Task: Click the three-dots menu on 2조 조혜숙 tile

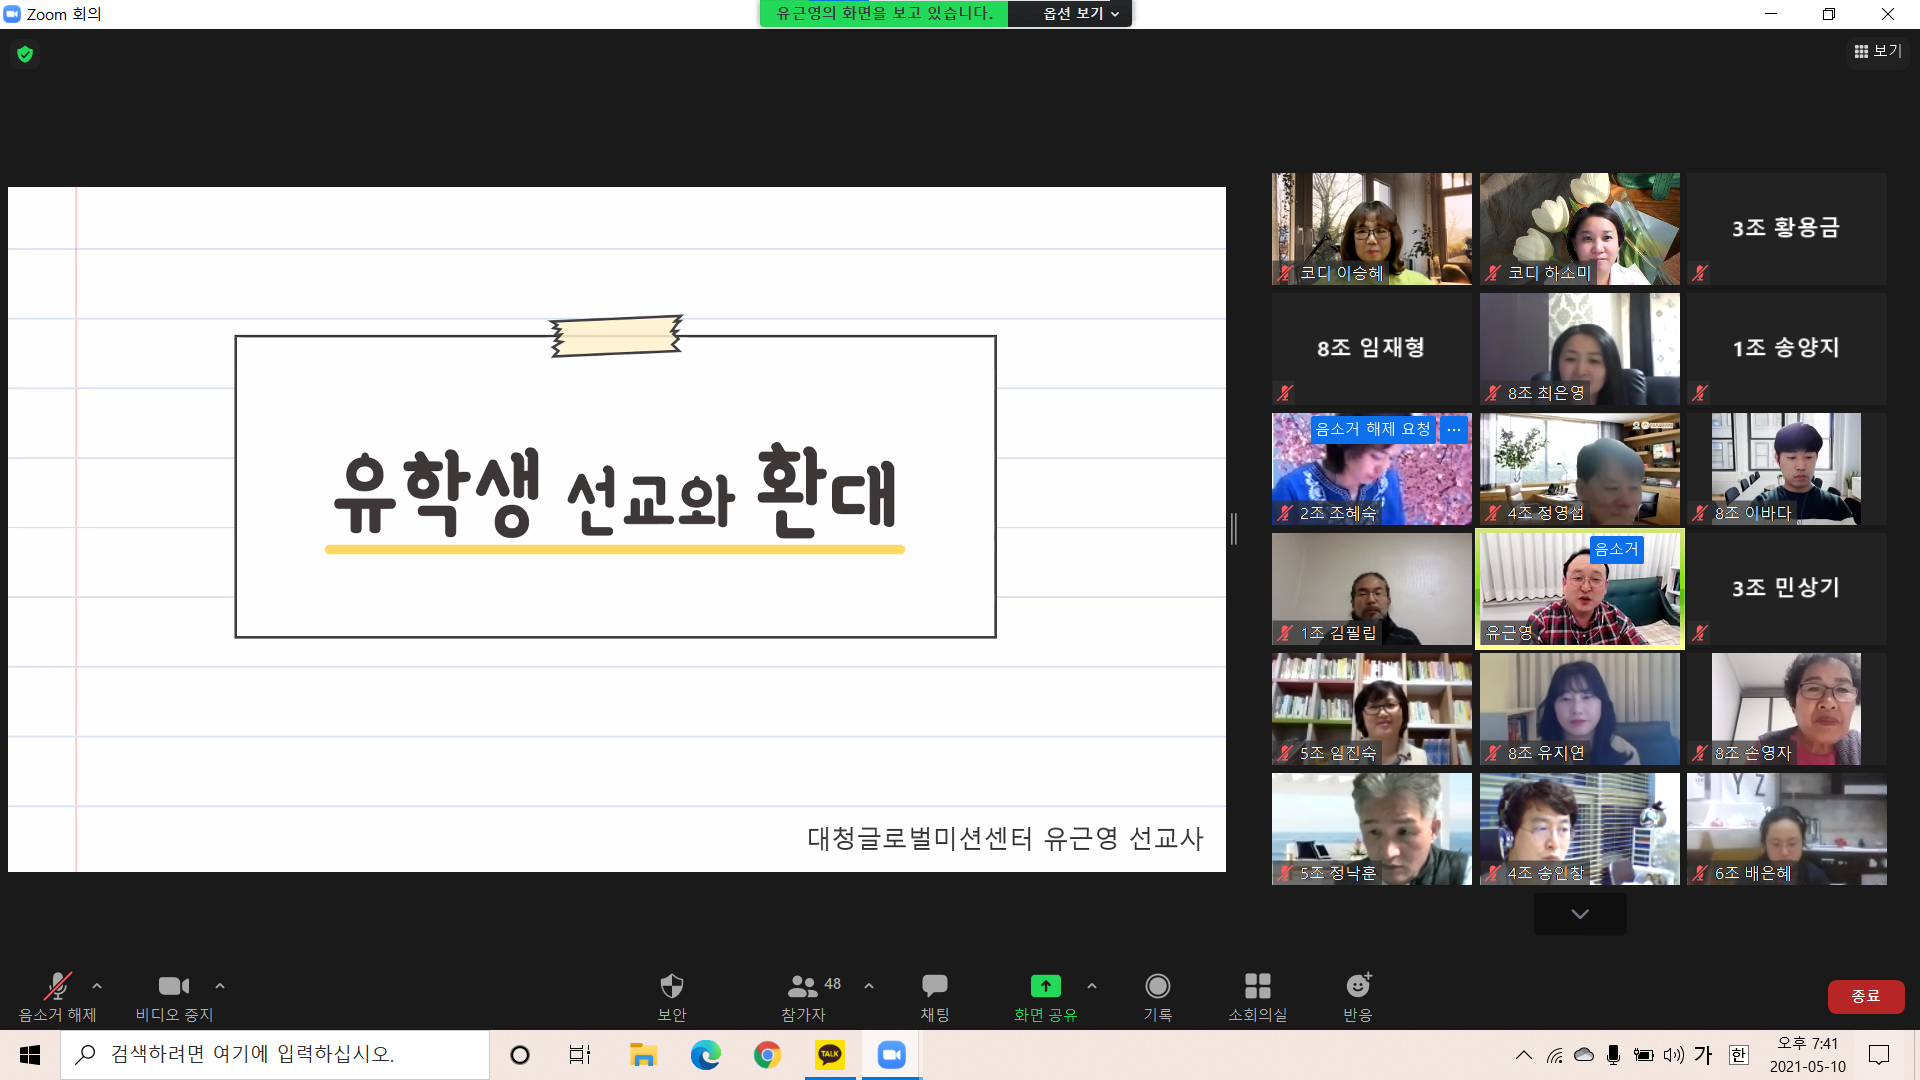Action: click(1454, 430)
